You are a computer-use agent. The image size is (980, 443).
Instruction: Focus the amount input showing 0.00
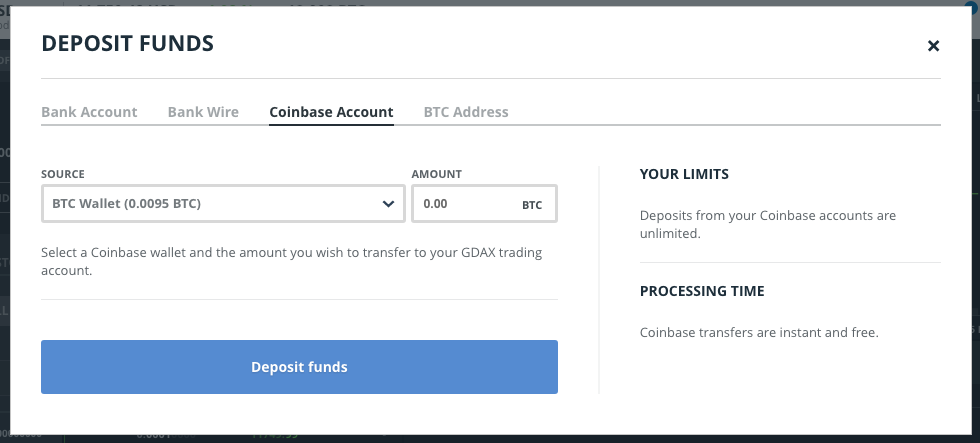click(x=462, y=204)
